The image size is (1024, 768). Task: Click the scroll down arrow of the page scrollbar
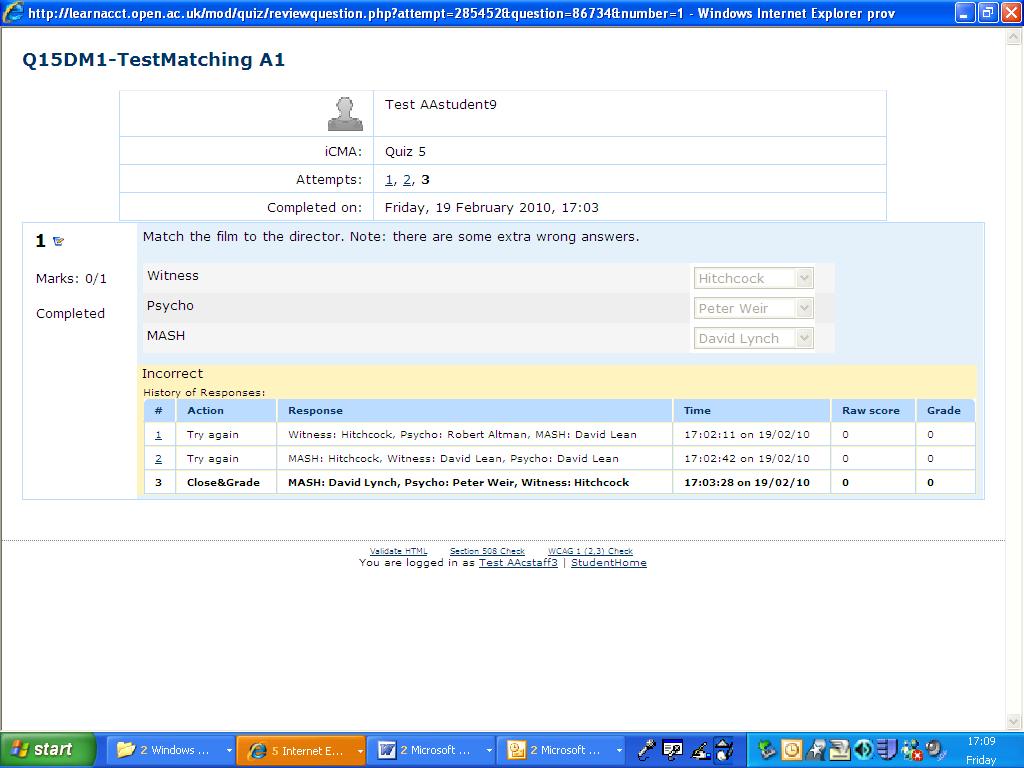1014,721
